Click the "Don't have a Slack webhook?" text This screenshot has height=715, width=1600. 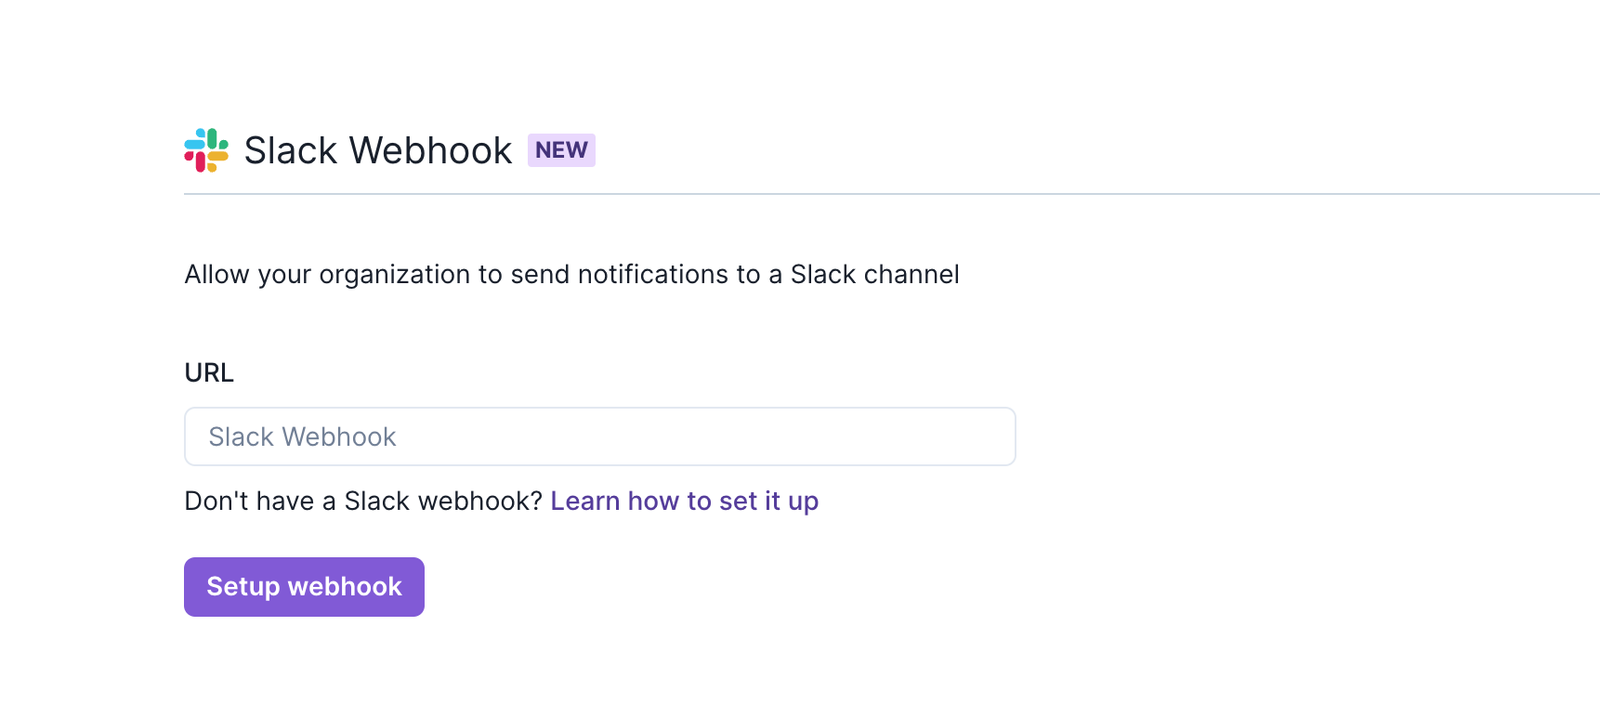363,501
